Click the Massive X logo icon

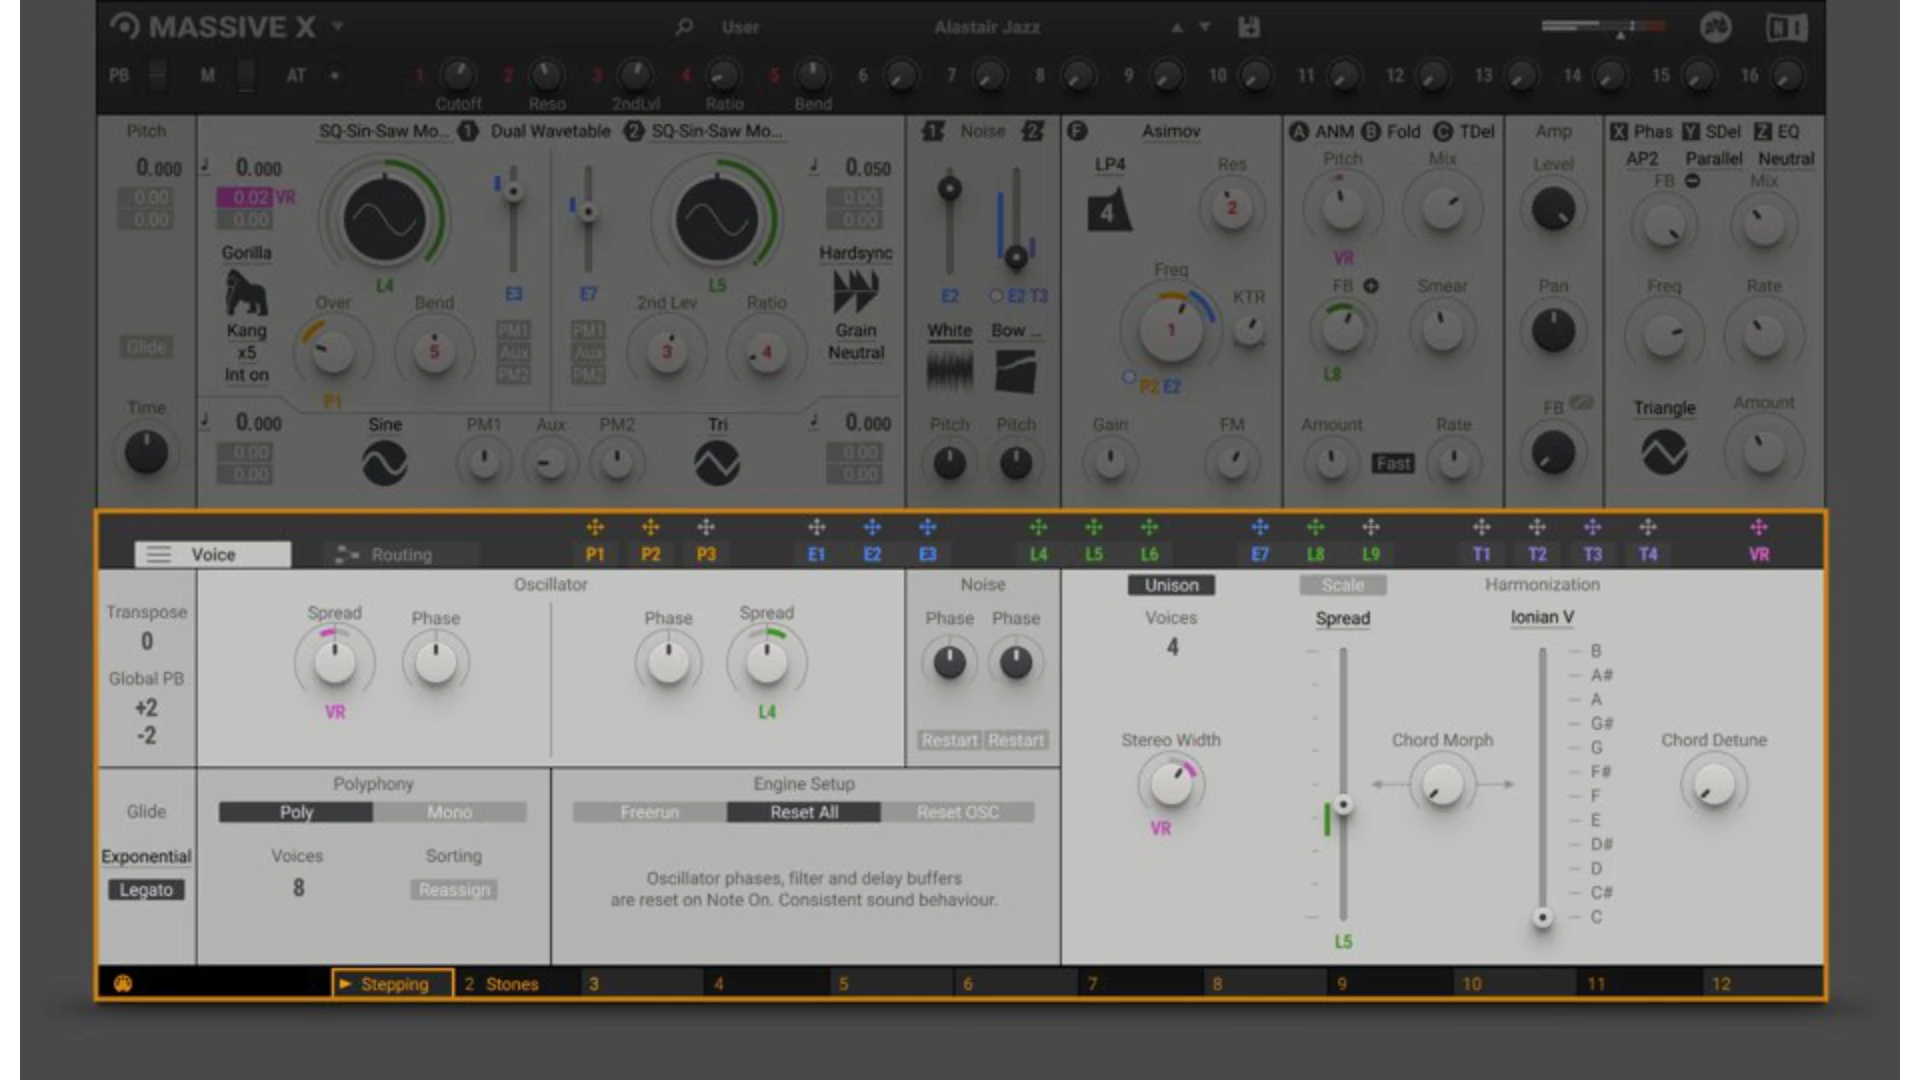click(x=124, y=27)
